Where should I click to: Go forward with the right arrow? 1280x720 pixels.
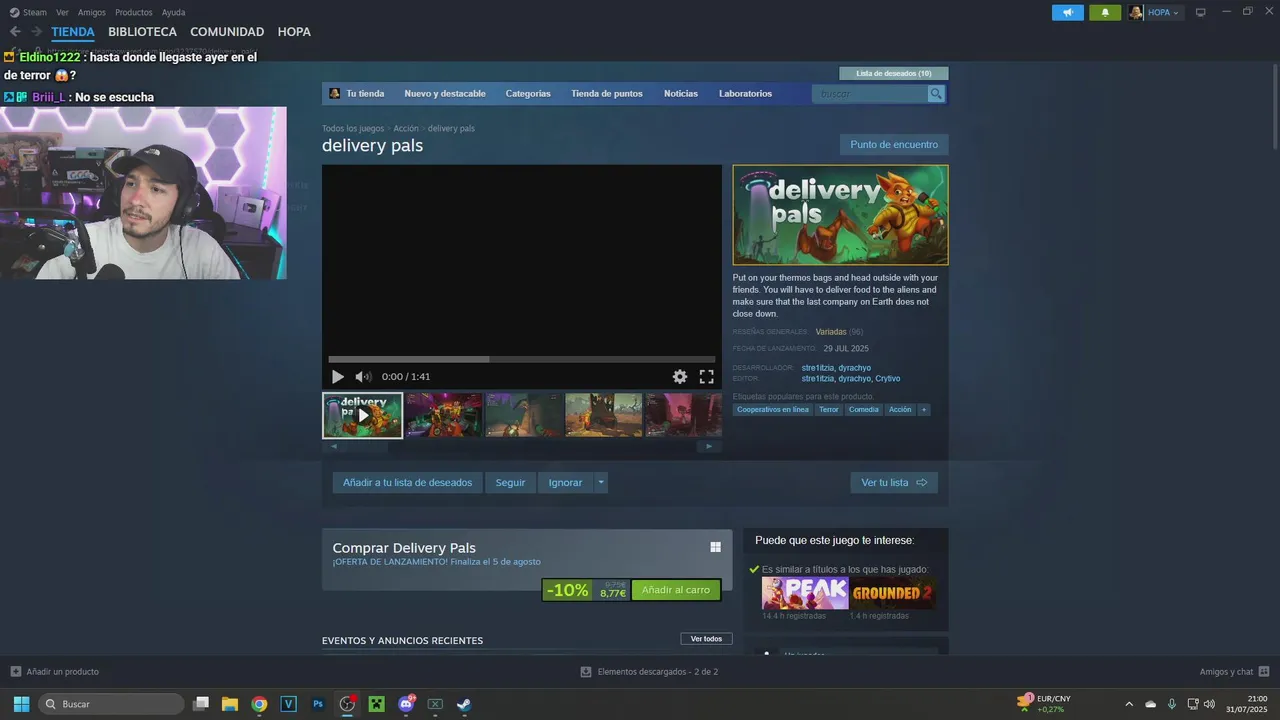click(x=36, y=32)
